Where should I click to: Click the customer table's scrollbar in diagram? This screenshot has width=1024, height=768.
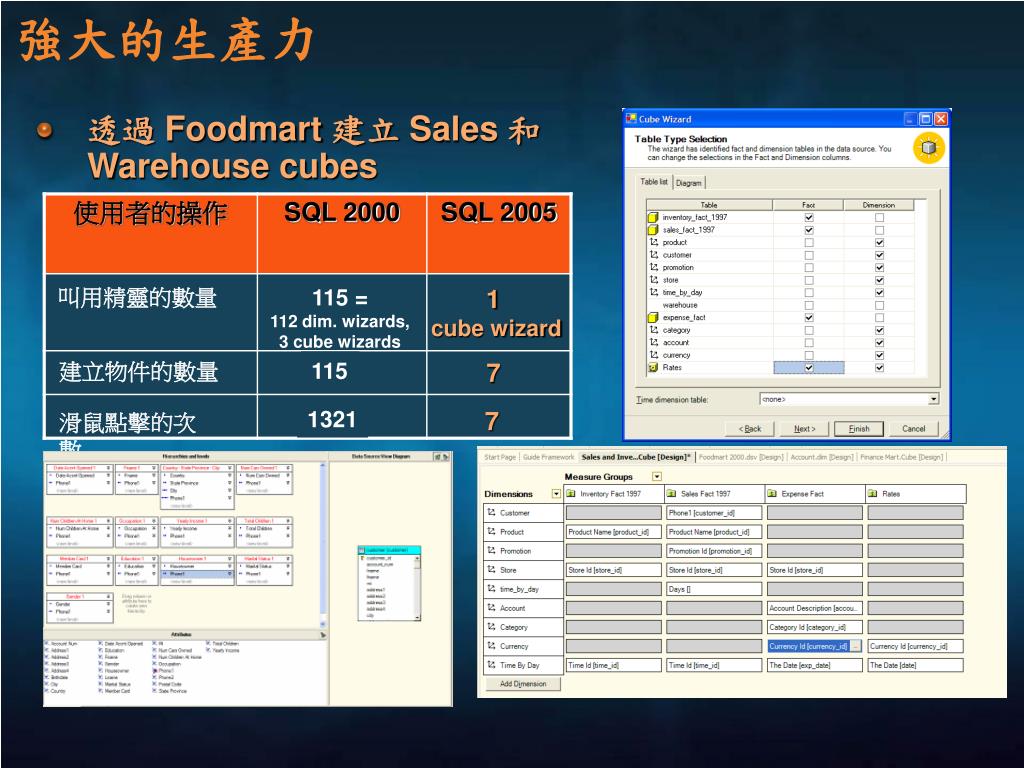click(417, 586)
